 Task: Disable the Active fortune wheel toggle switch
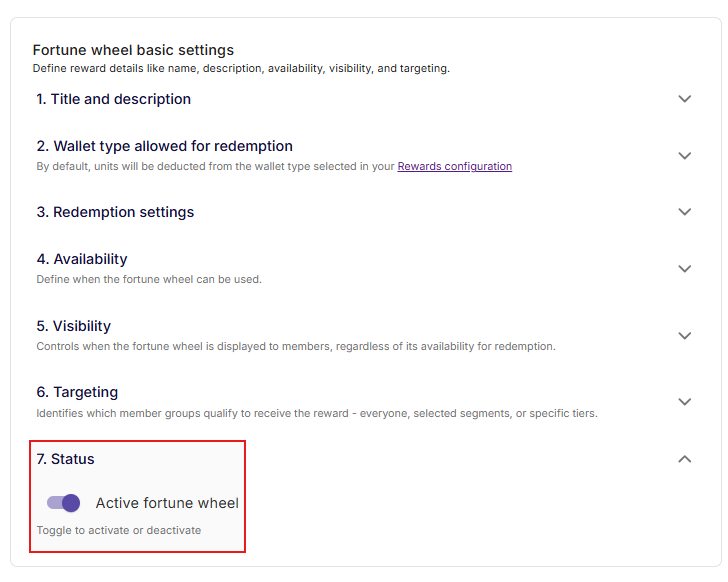(x=63, y=503)
